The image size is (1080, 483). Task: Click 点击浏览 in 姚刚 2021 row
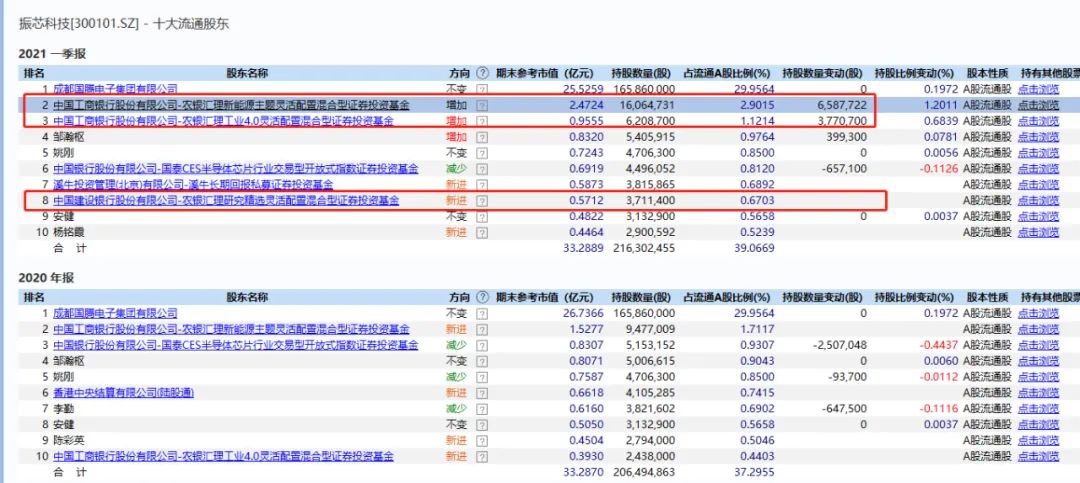coord(1038,153)
